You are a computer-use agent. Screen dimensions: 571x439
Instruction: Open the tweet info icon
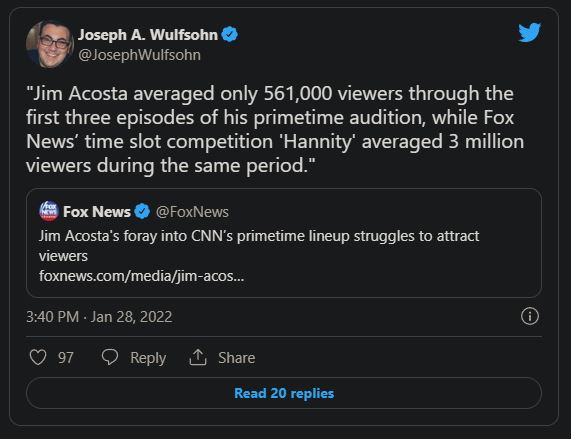[529, 316]
